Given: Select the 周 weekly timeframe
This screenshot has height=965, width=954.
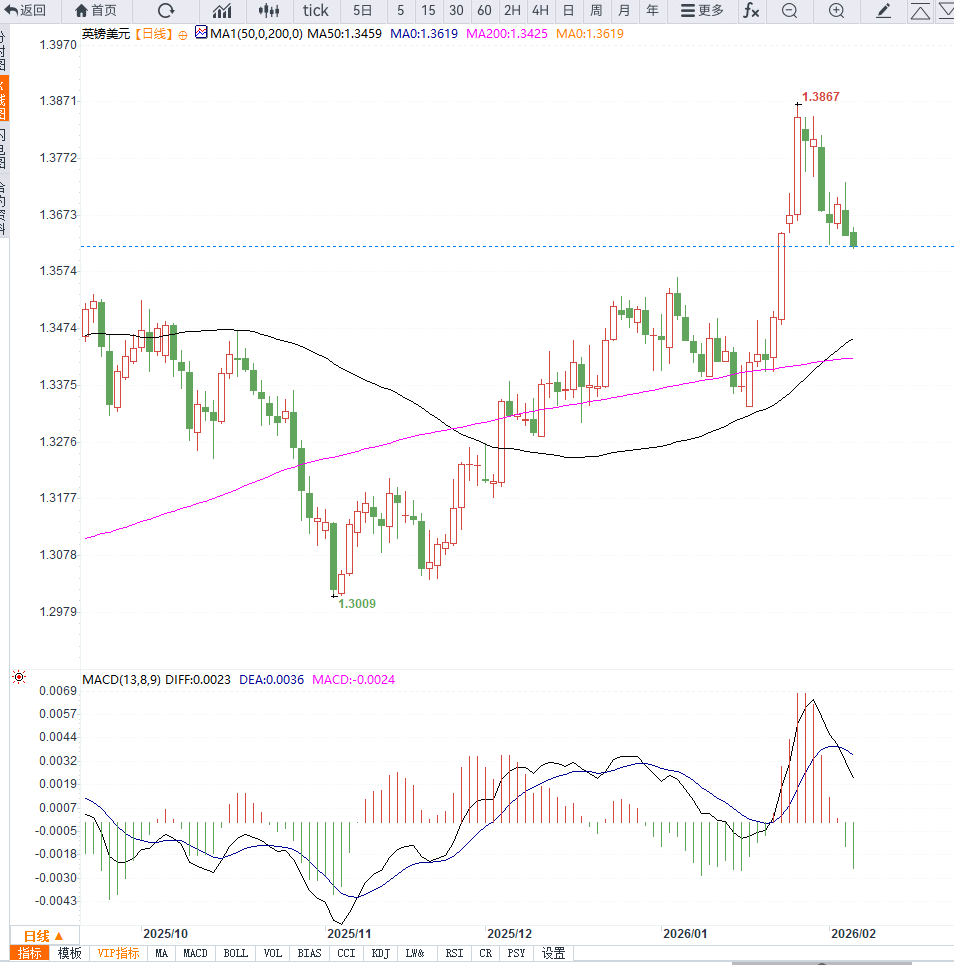Looking at the screenshot, I should coord(596,10).
